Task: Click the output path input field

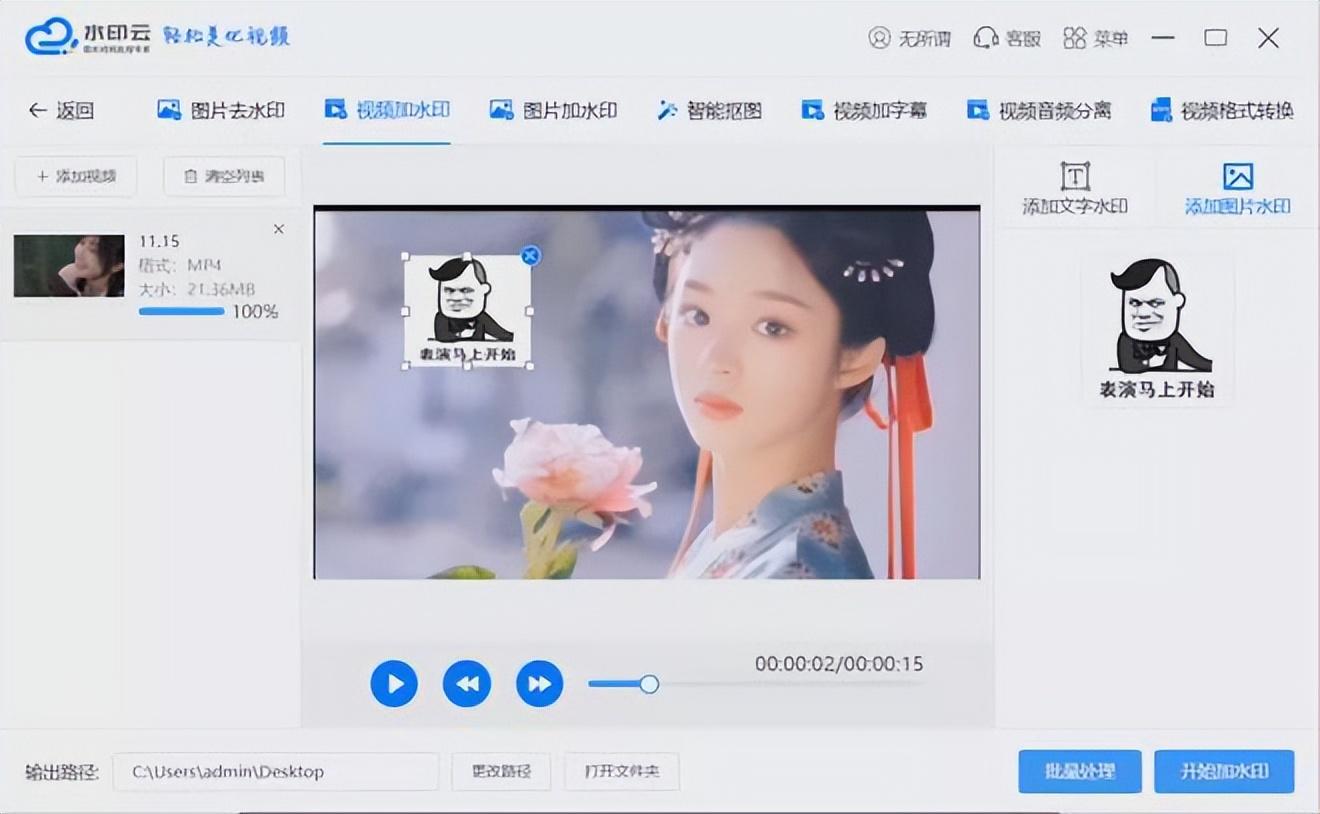Action: click(275, 771)
